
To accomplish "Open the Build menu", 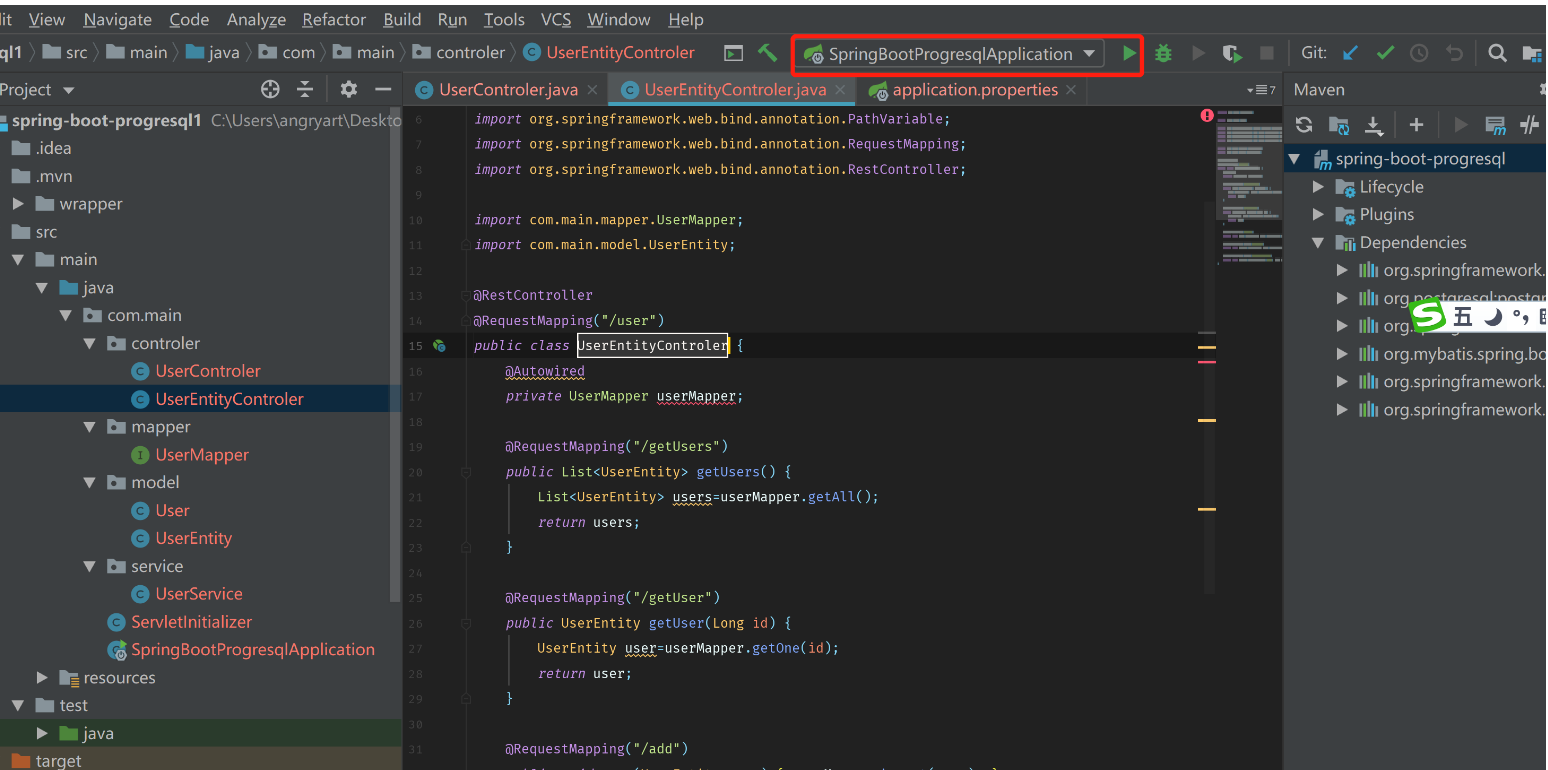I will coord(402,19).
